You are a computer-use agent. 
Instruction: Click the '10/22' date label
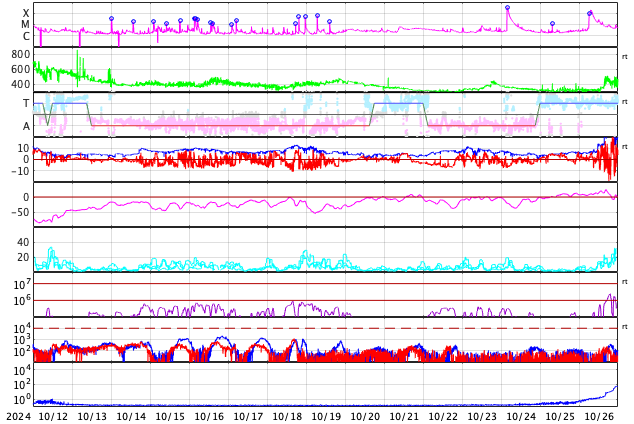443,416
